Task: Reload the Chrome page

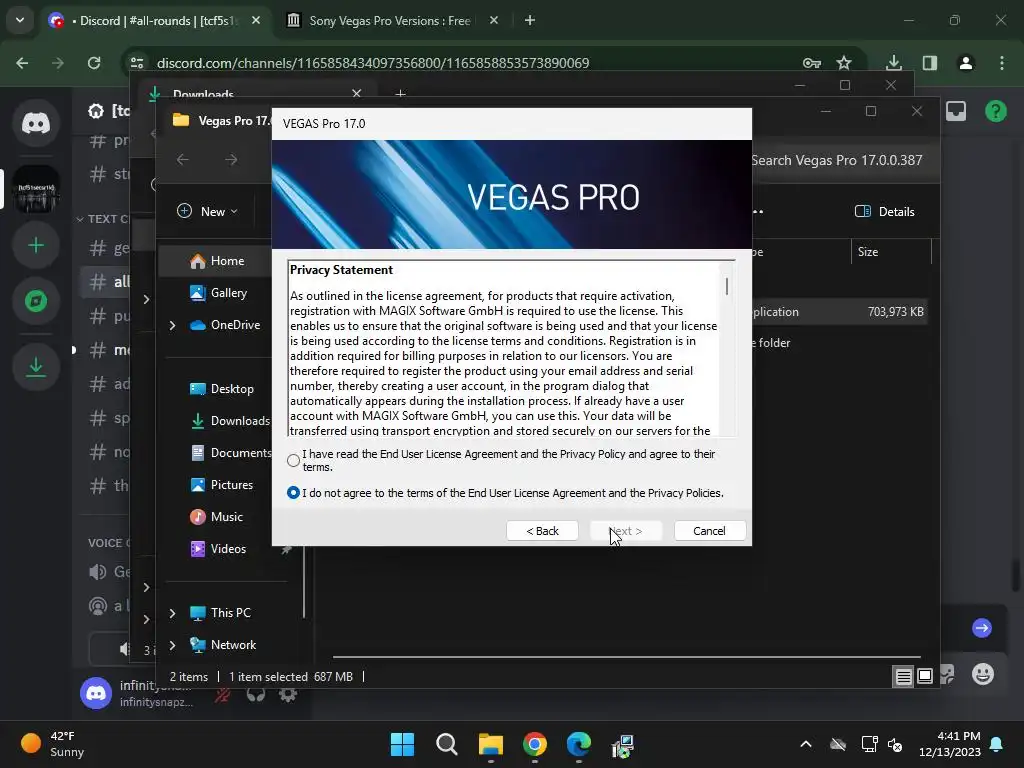Action: point(94,63)
